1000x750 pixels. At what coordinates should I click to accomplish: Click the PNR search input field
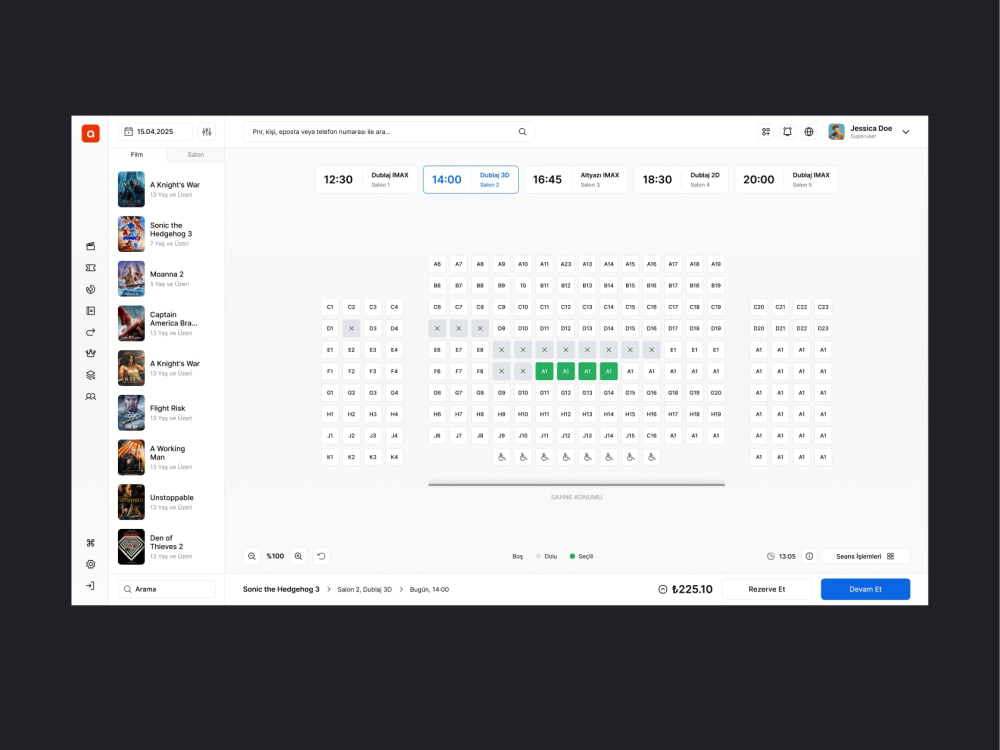388,131
